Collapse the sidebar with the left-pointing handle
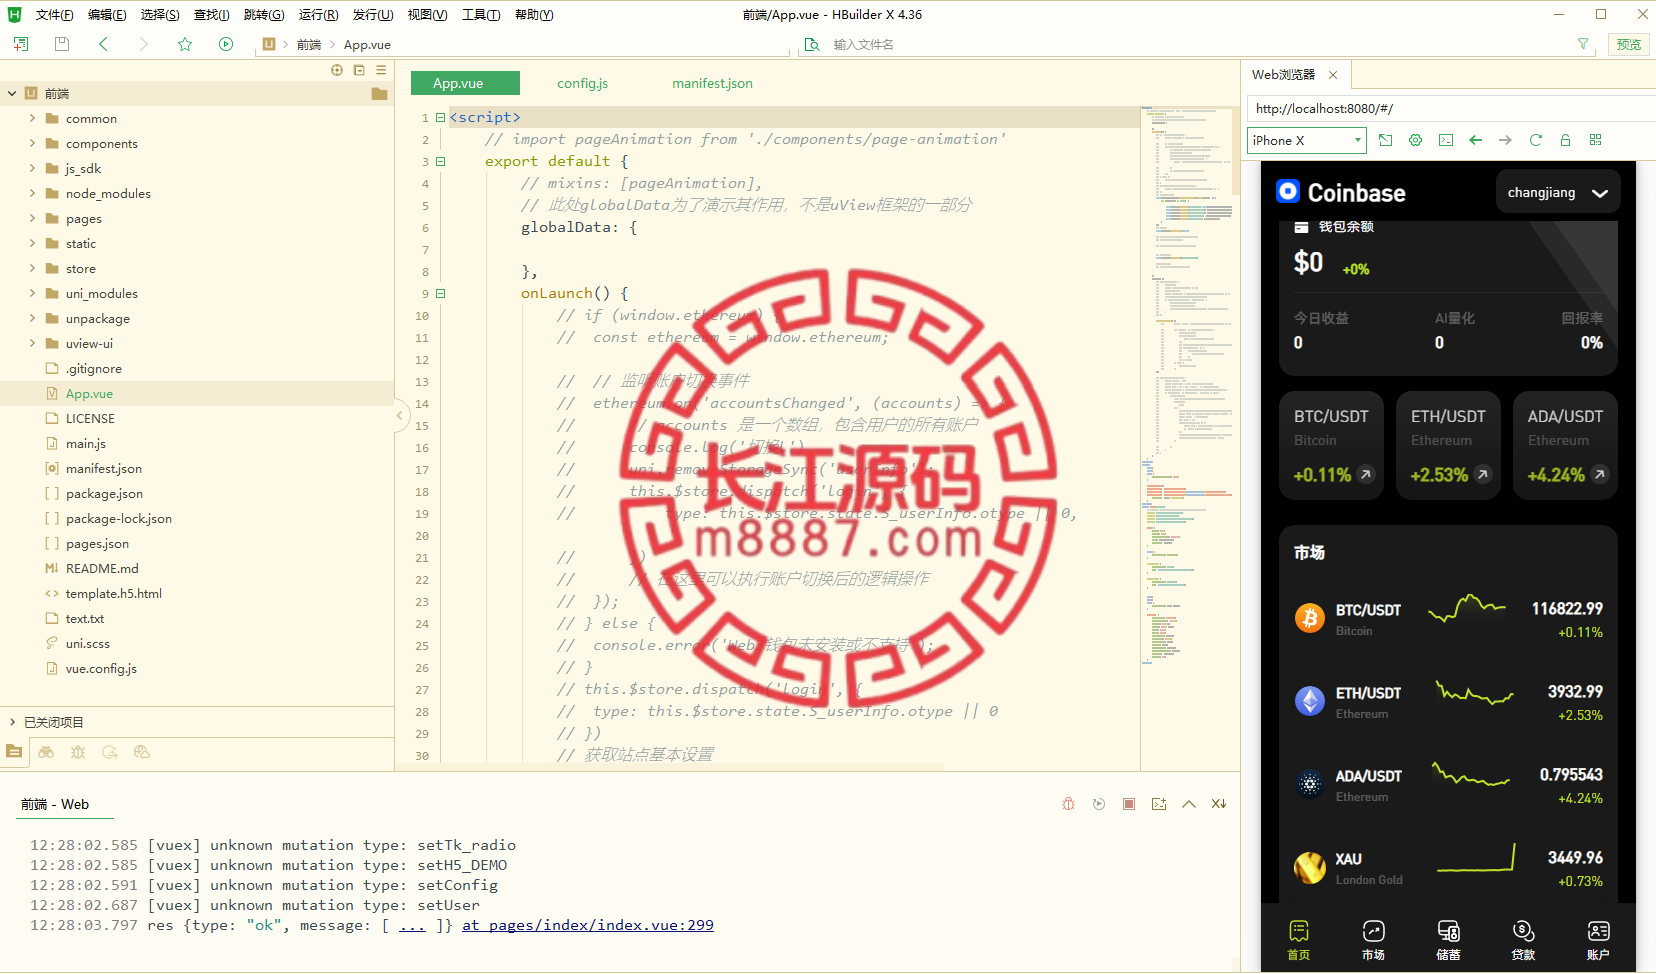 point(399,415)
